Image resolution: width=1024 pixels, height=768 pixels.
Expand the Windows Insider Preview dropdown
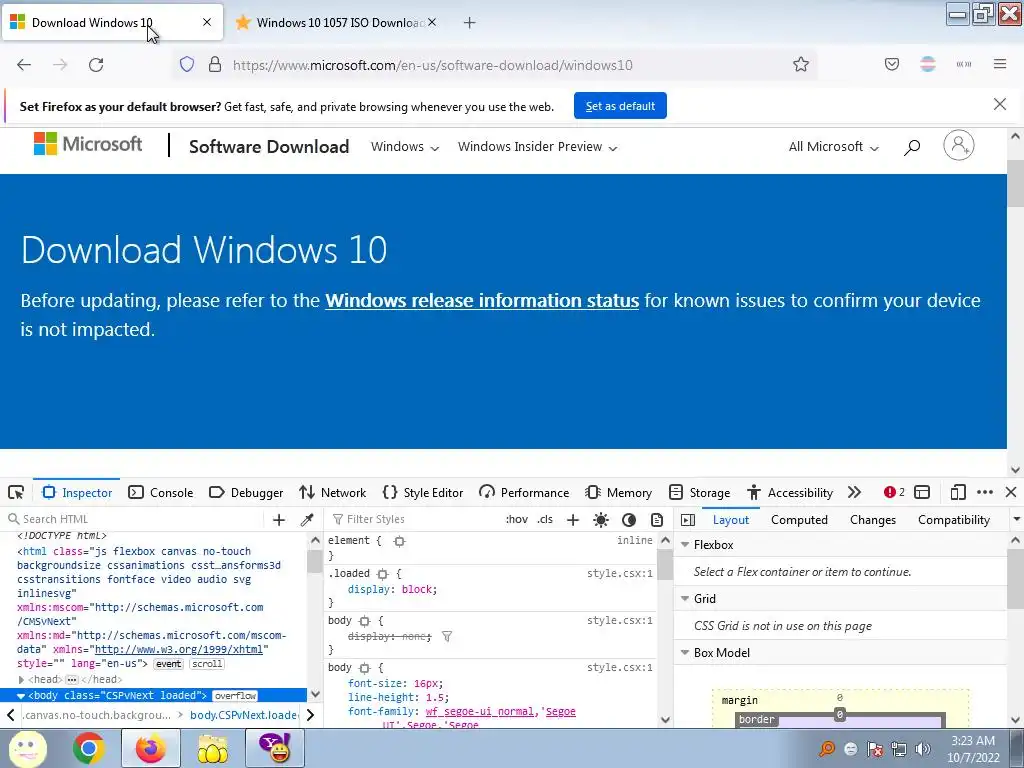tap(537, 147)
